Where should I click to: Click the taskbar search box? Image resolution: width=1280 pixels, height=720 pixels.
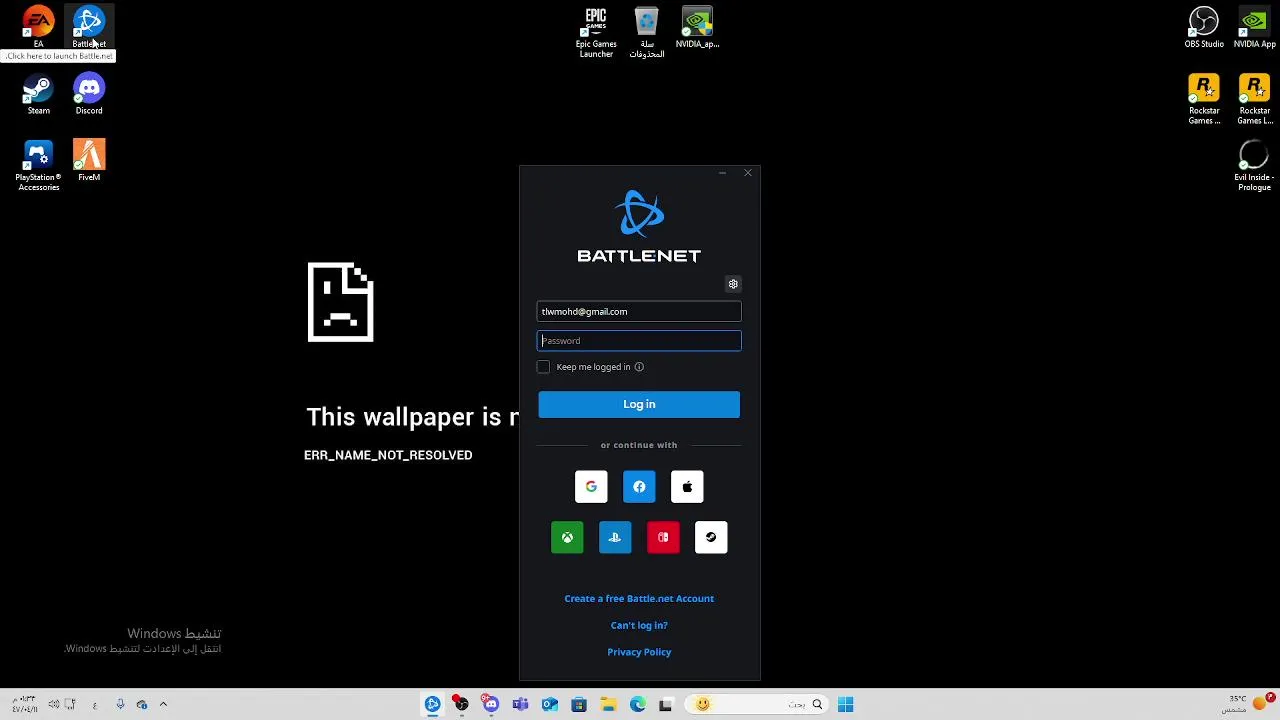tap(757, 705)
